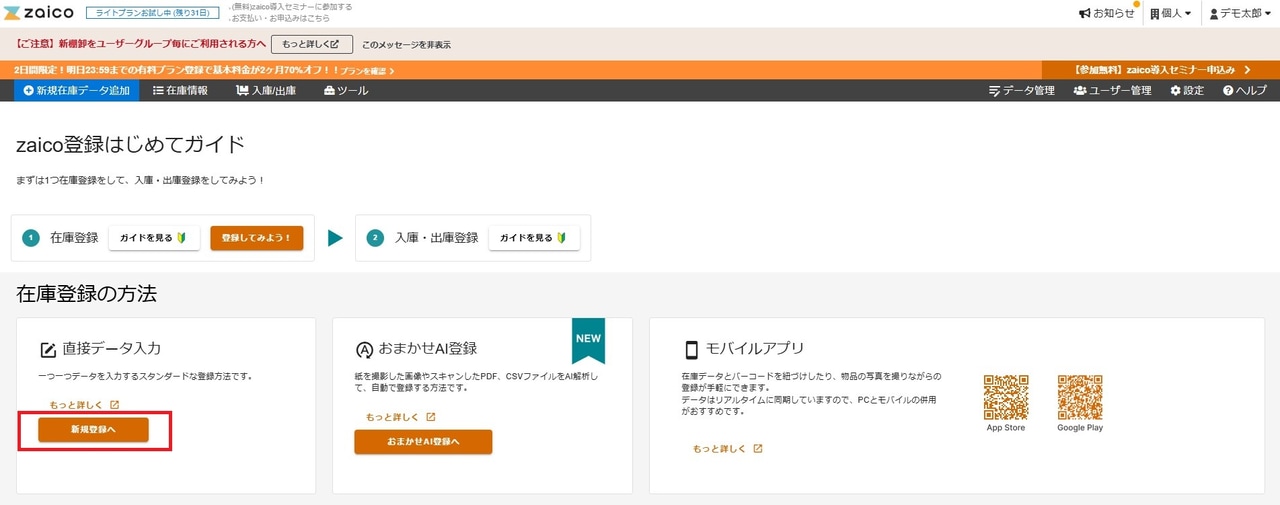The height and width of the screenshot is (505, 1280).
Task: Open the 在庫情報 menu
Action: pos(181,90)
